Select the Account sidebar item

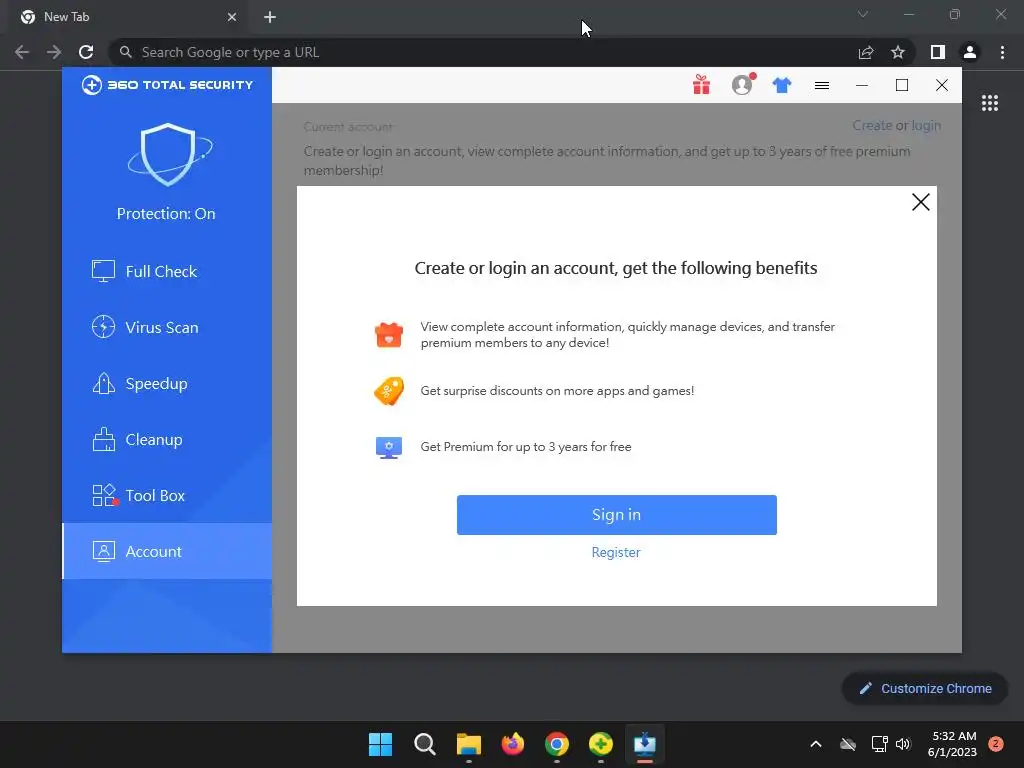(167, 551)
